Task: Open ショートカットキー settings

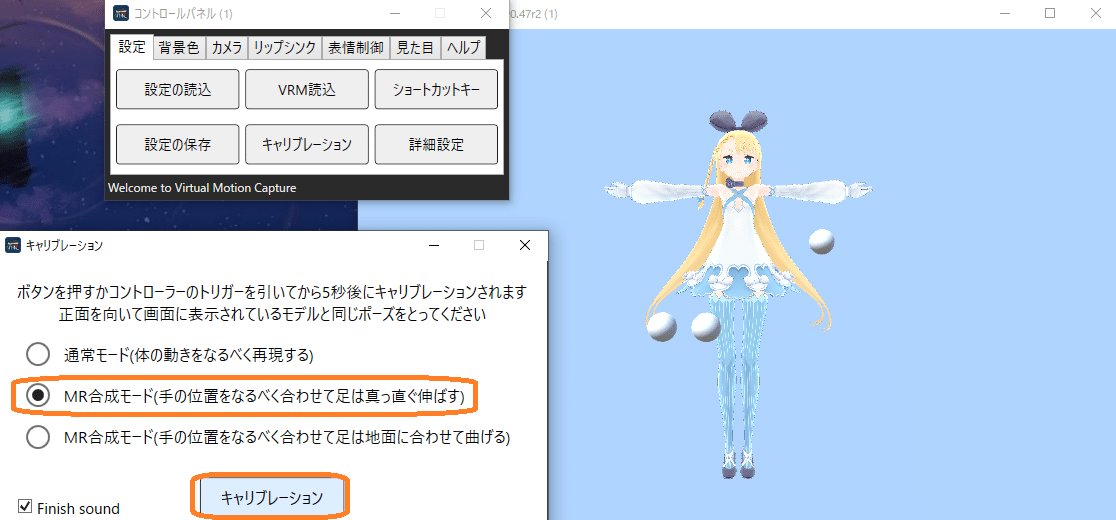Action: [436, 90]
